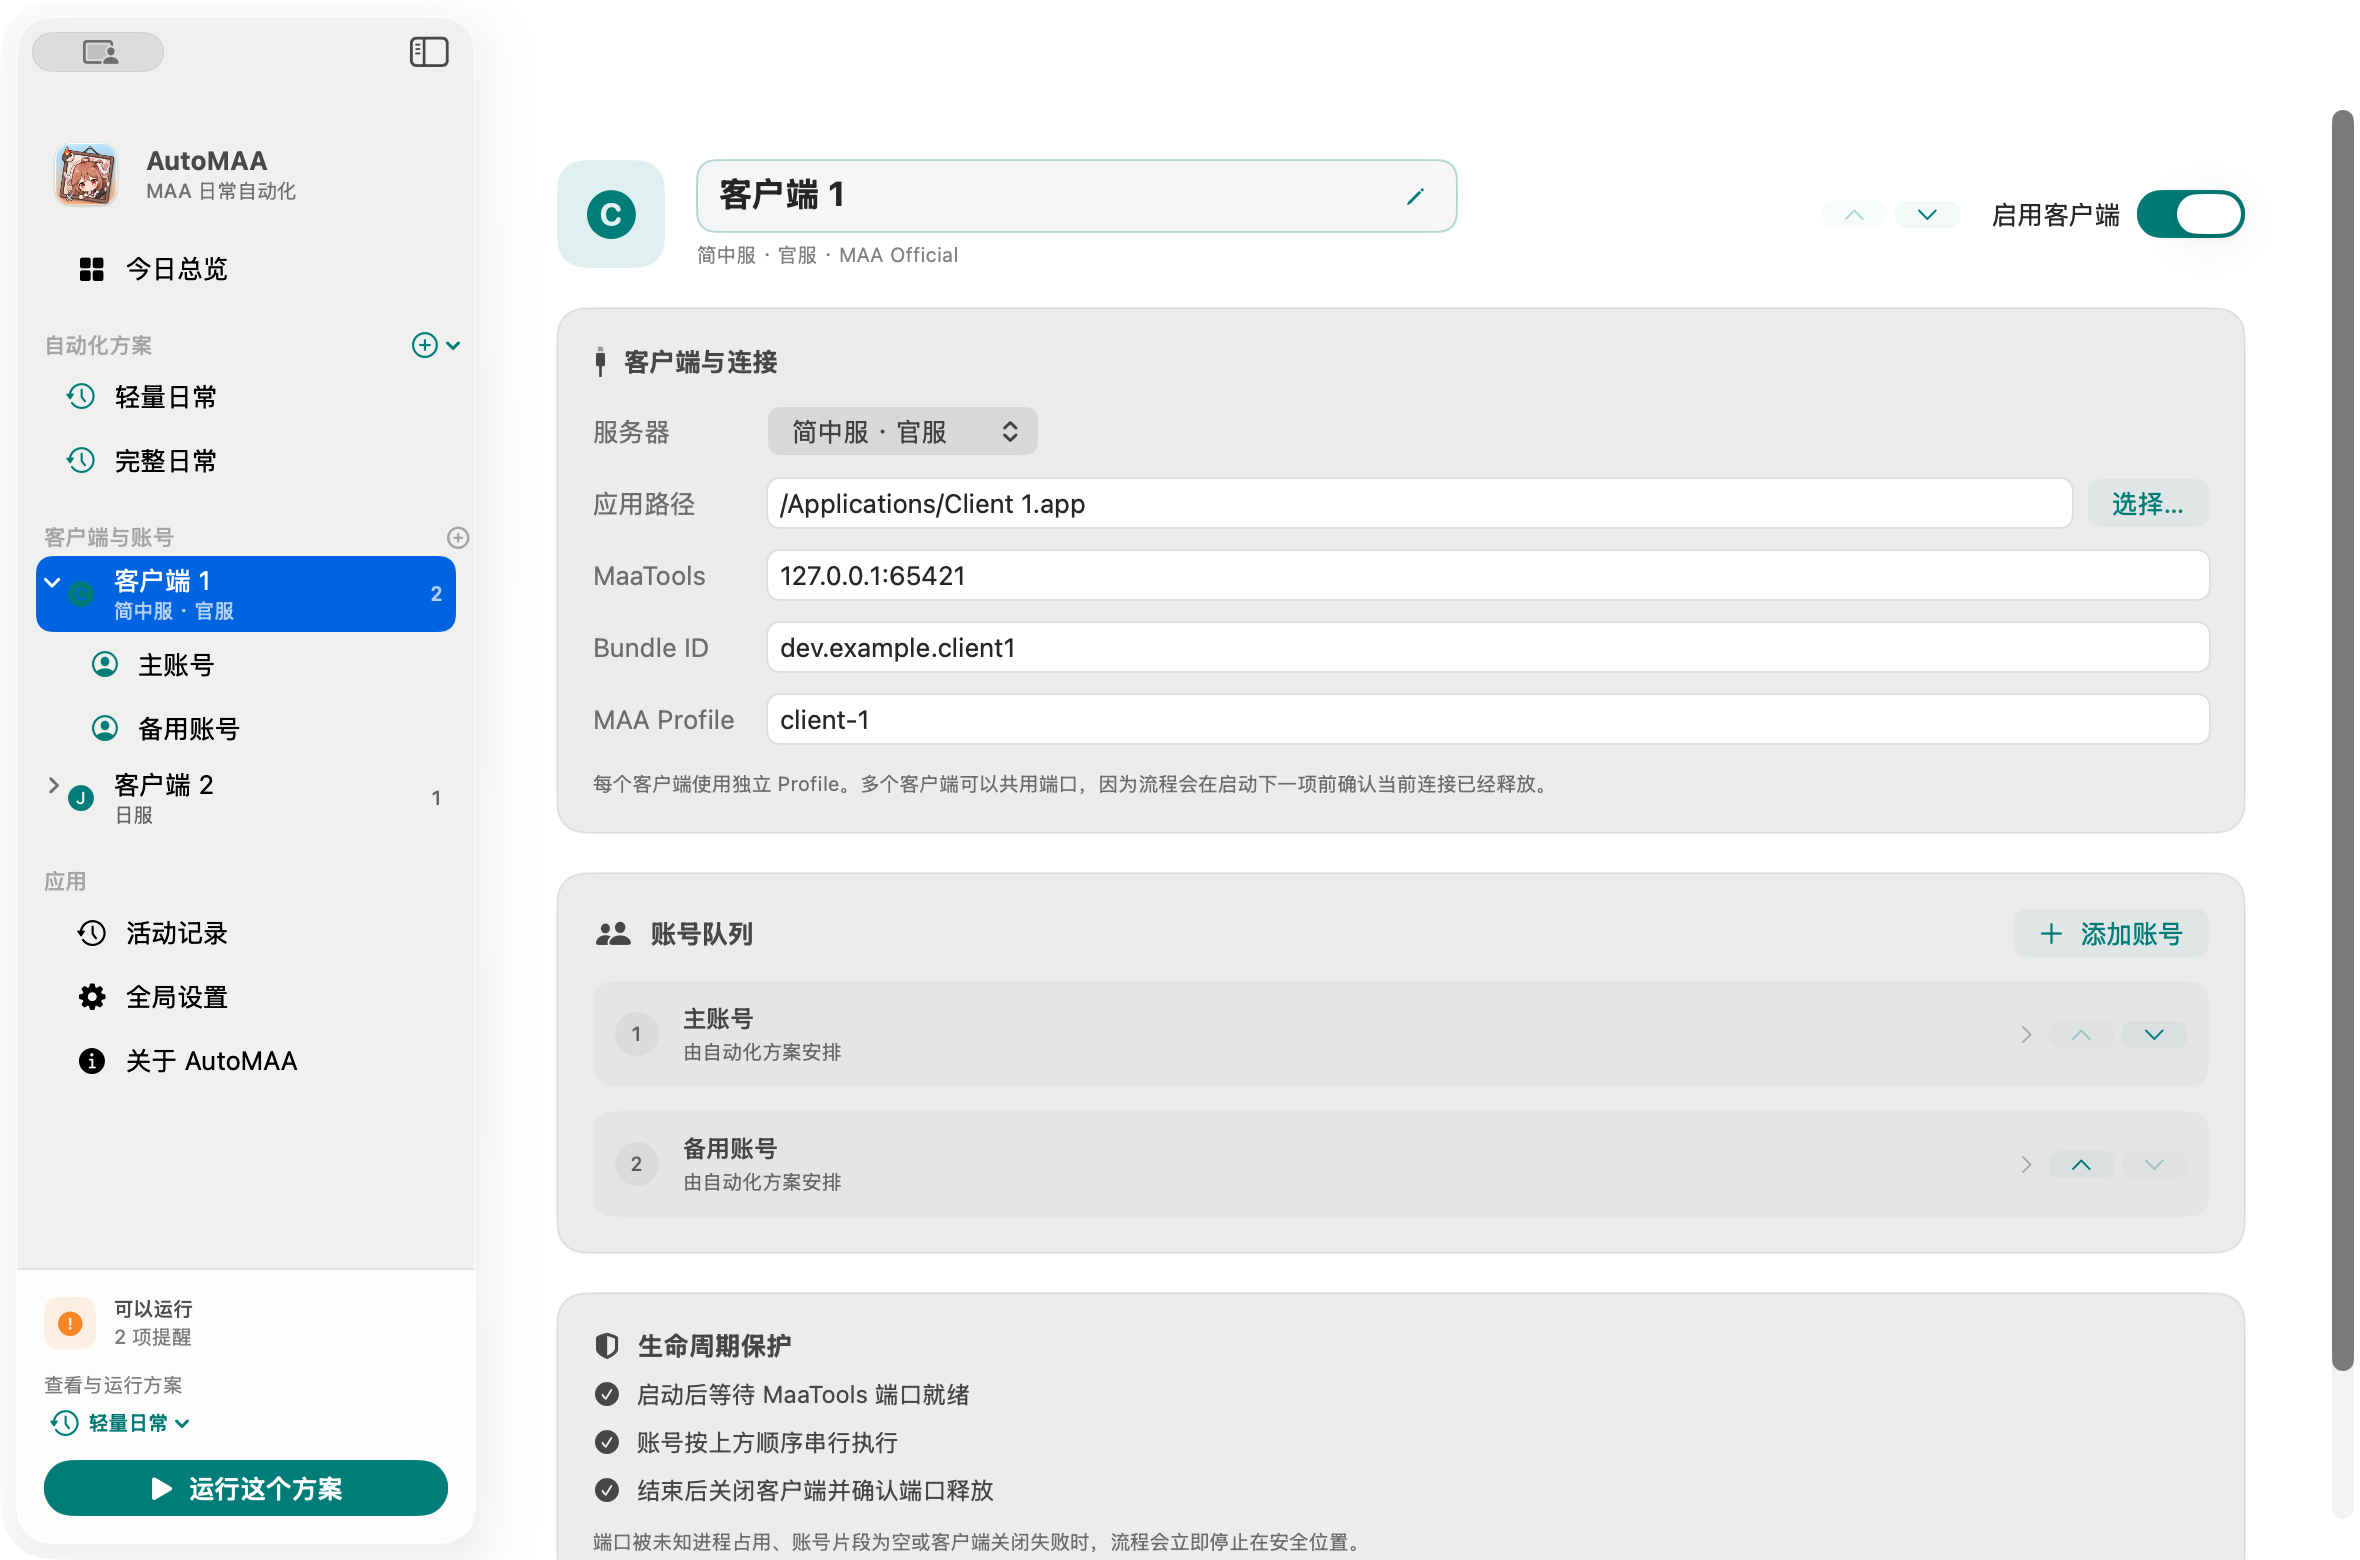This screenshot has height=1560, width=2360.
Task: Click the check beside 启动后等待 MaaTools 端口就绪
Action: pos(606,1394)
